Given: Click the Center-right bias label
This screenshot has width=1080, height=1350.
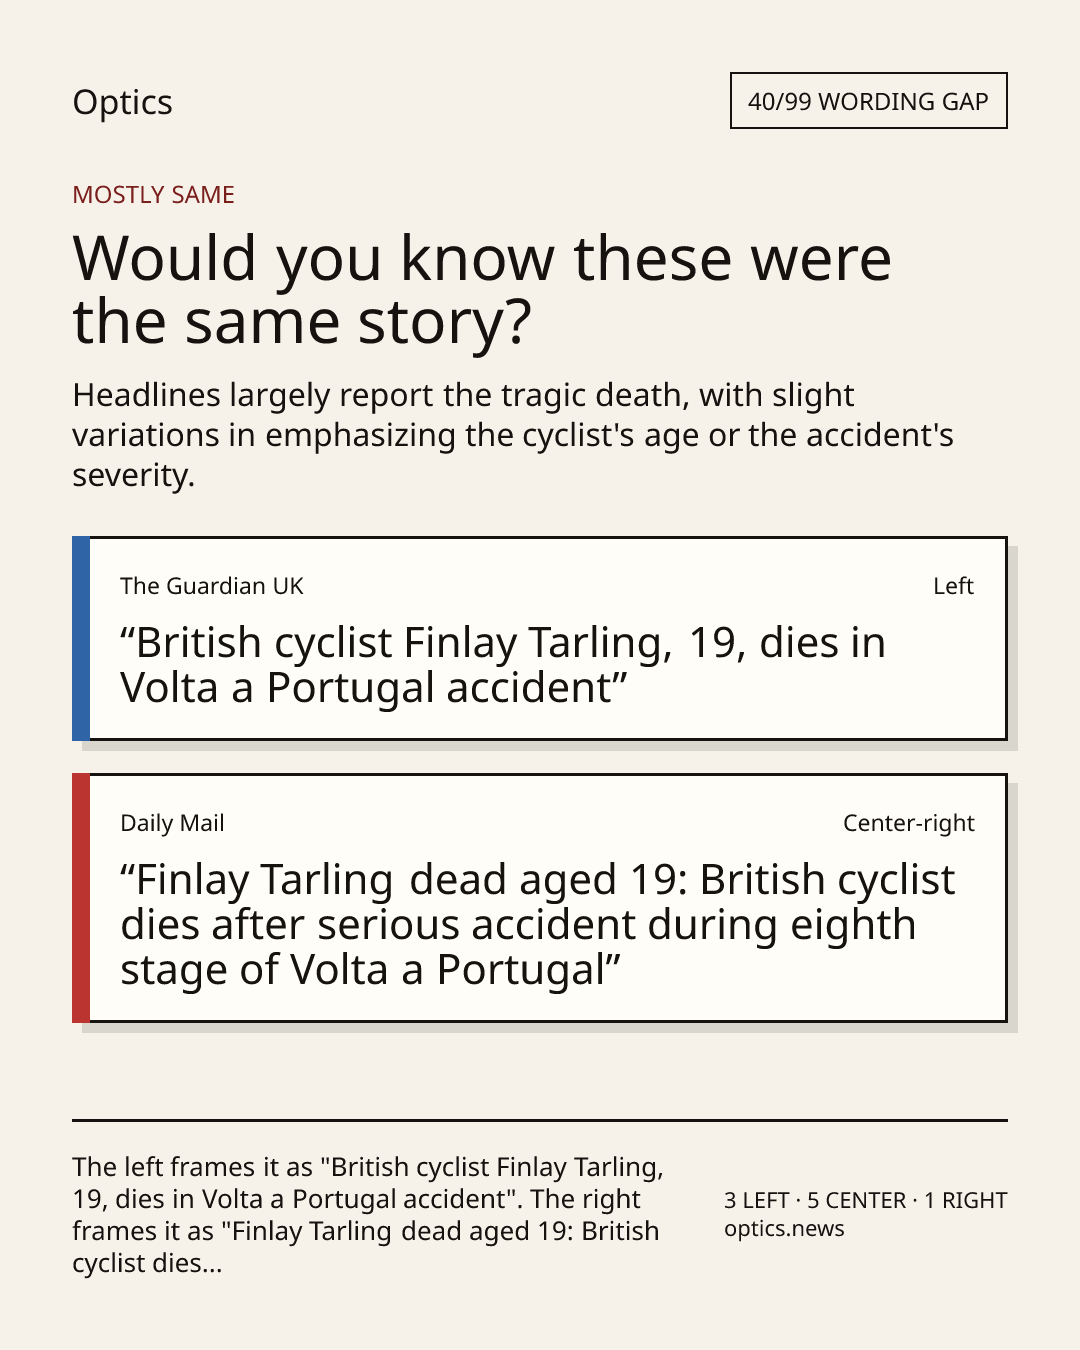Looking at the screenshot, I should pos(908,823).
